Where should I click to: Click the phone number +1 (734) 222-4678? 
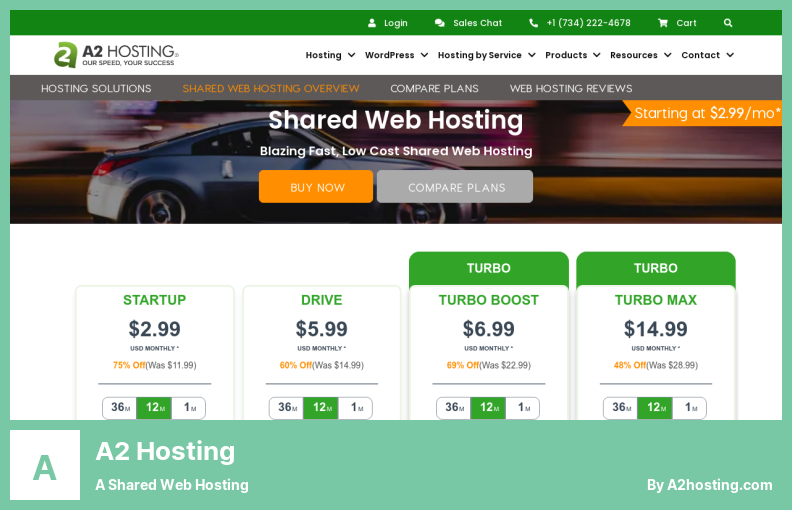[588, 23]
